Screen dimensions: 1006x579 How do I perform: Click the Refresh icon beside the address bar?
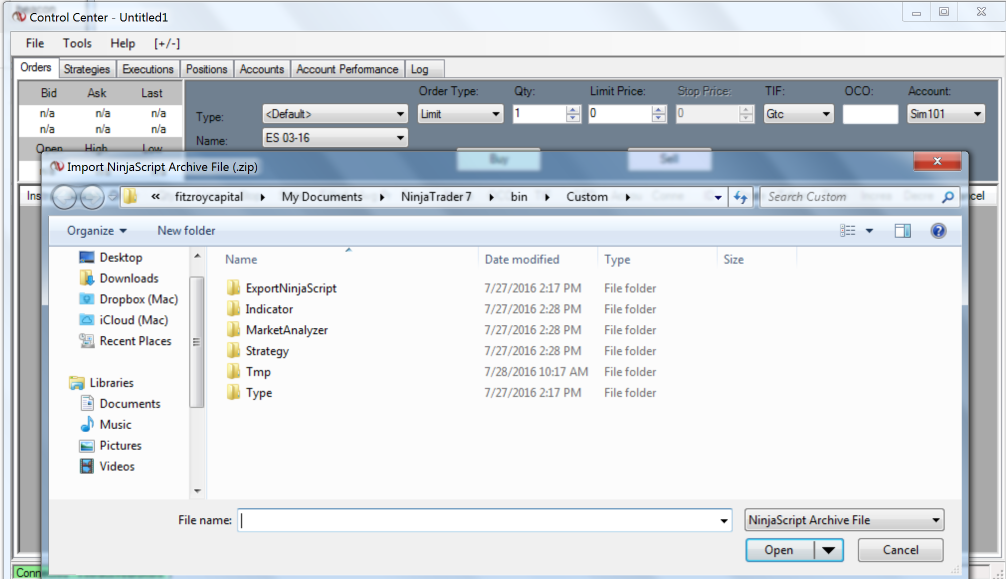coord(740,197)
